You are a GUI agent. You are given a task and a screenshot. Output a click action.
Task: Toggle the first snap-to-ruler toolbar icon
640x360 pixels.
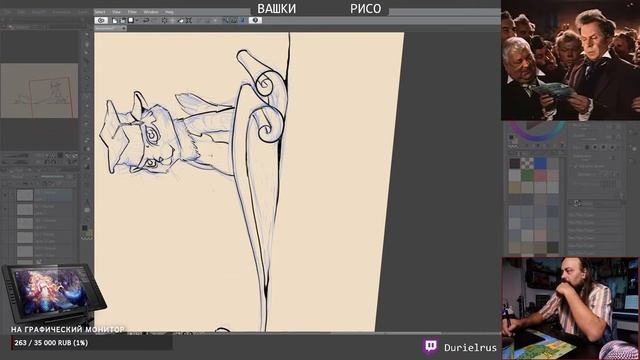pyautogui.click(x=226, y=20)
